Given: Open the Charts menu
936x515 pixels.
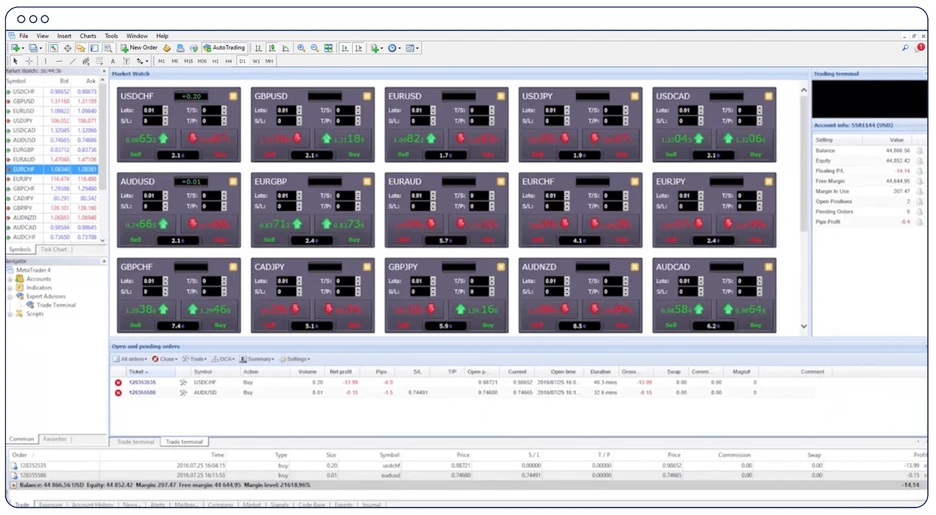Looking at the screenshot, I should (x=88, y=36).
